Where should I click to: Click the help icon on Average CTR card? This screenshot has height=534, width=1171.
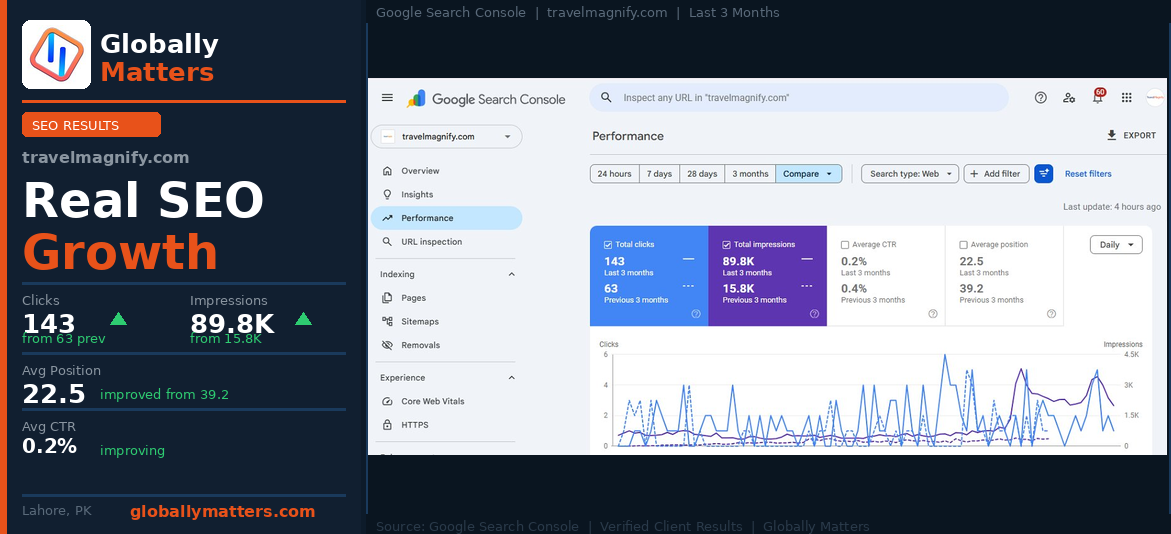coord(933,314)
